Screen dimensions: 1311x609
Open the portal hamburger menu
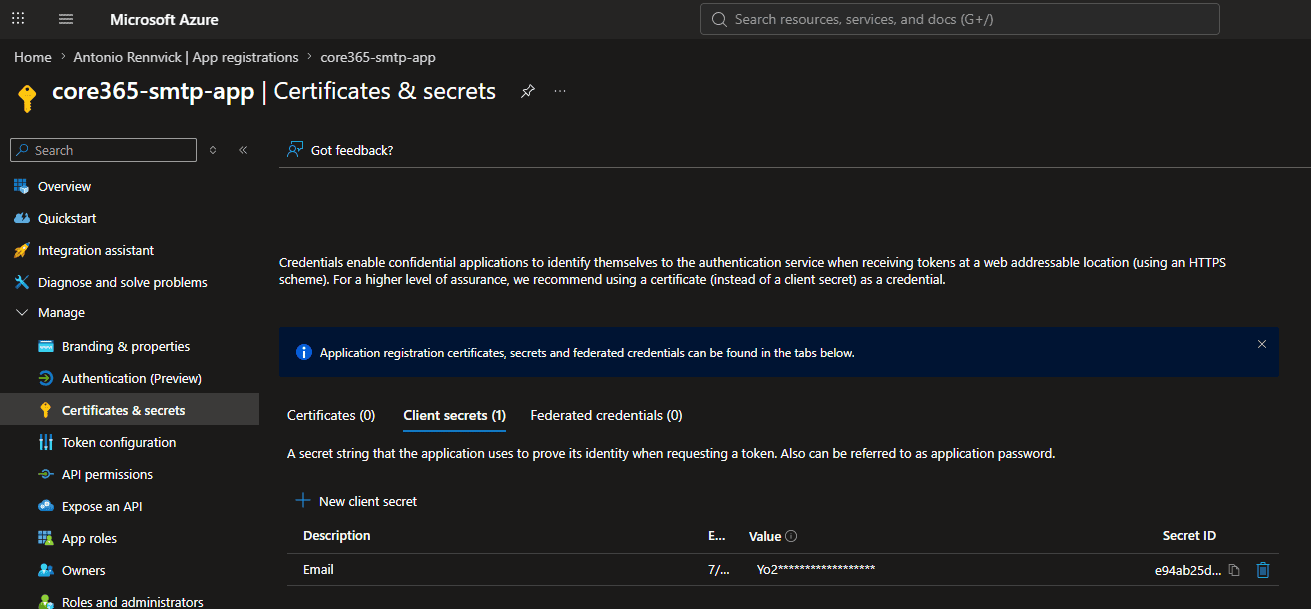66,19
